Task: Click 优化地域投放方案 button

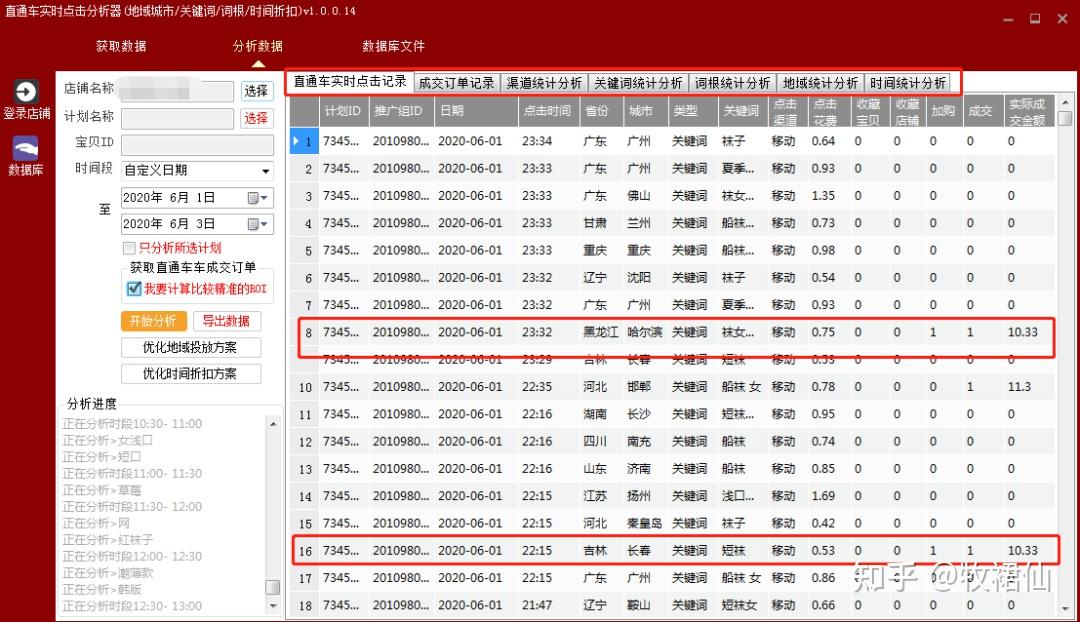Action: click(x=190, y=347)
